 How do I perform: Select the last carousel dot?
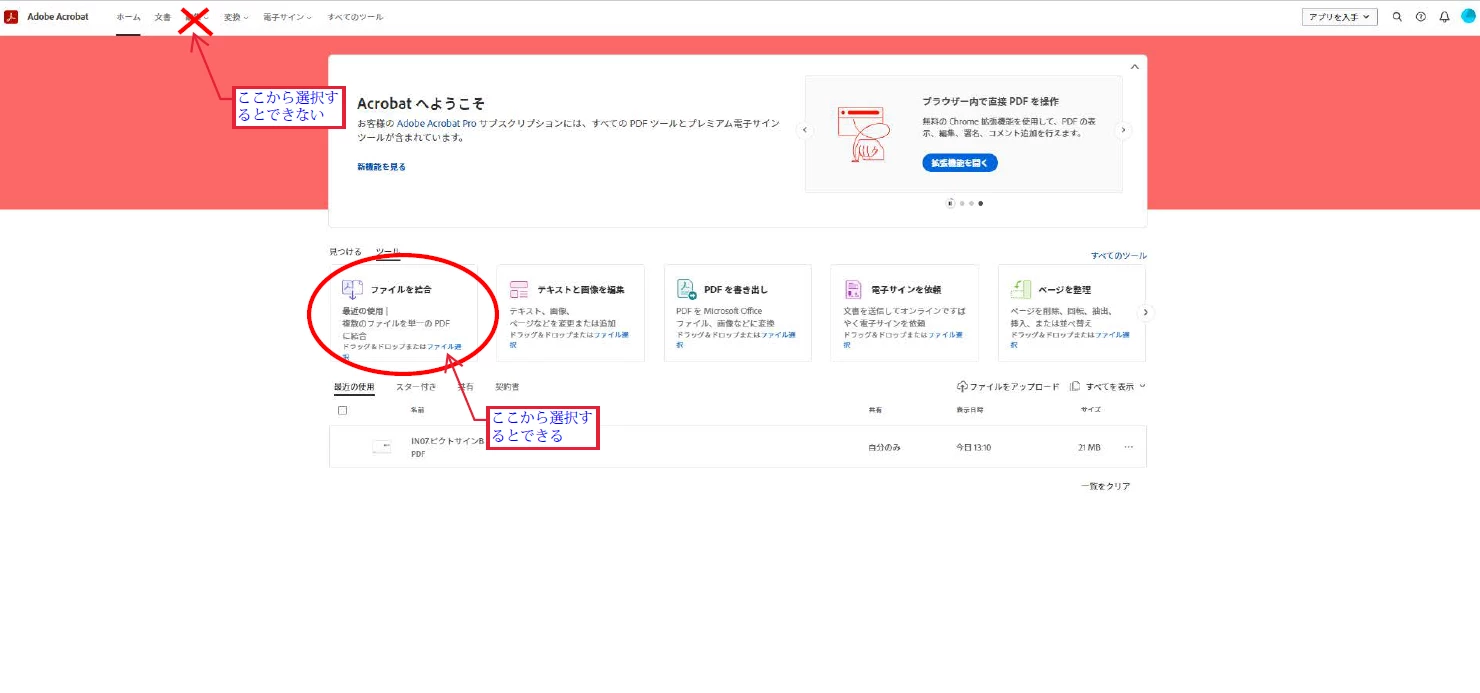coord(980,203)
